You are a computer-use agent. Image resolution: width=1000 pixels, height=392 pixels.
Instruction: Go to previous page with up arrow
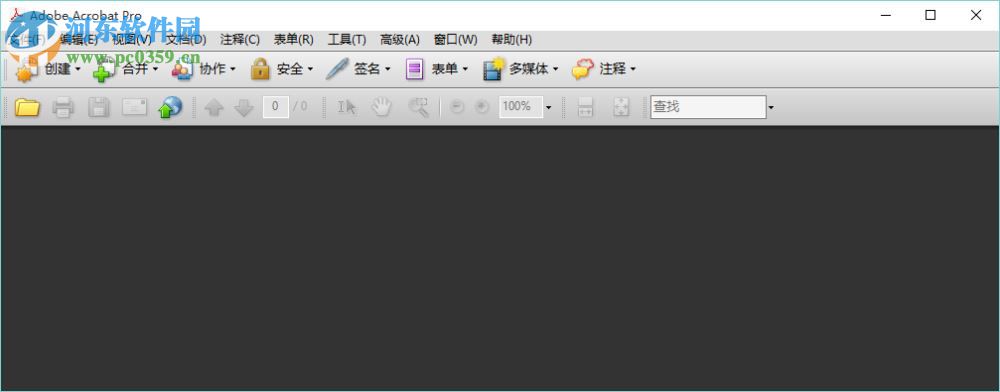[x=214, y=108]
